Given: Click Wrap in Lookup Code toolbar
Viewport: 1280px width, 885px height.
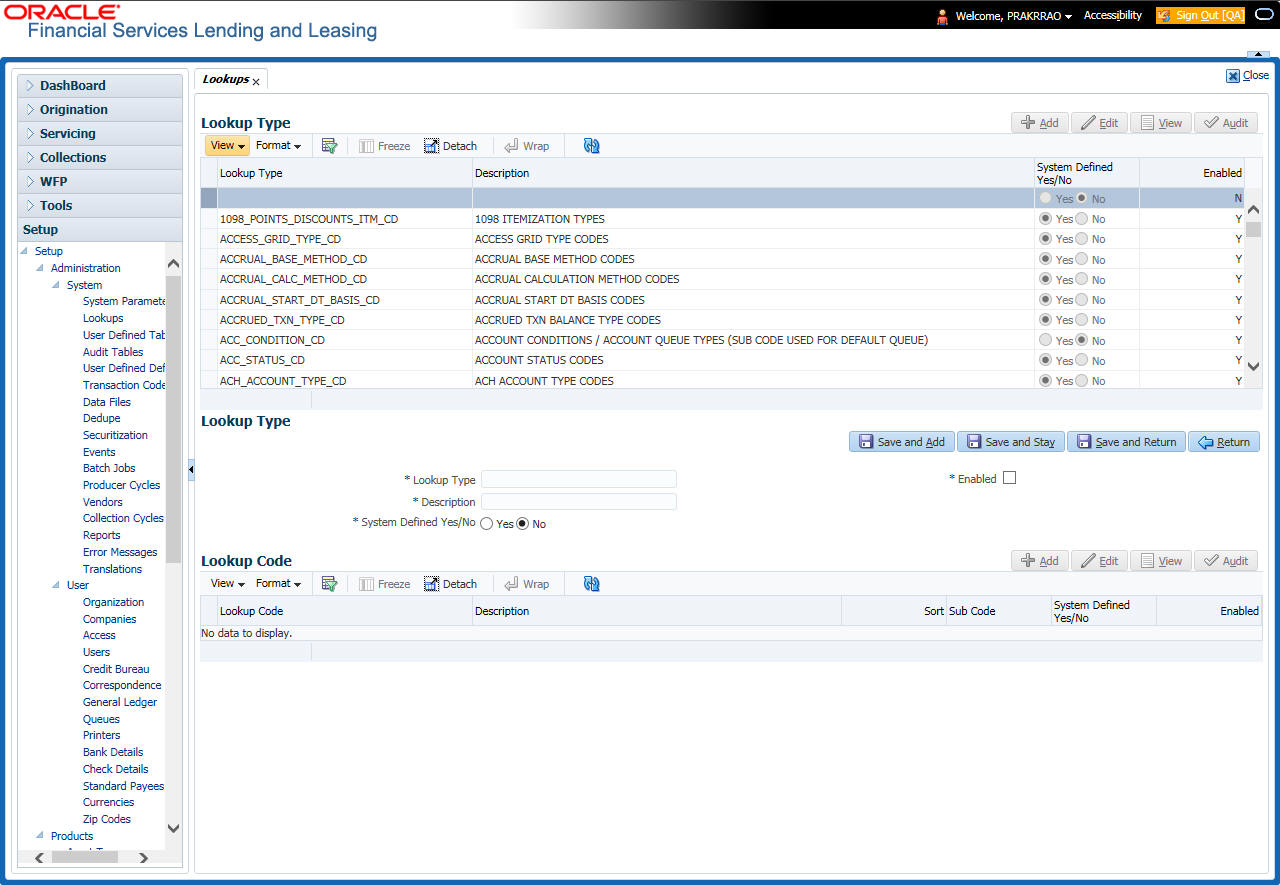Looking at the screenshot, I should point(526,584).
